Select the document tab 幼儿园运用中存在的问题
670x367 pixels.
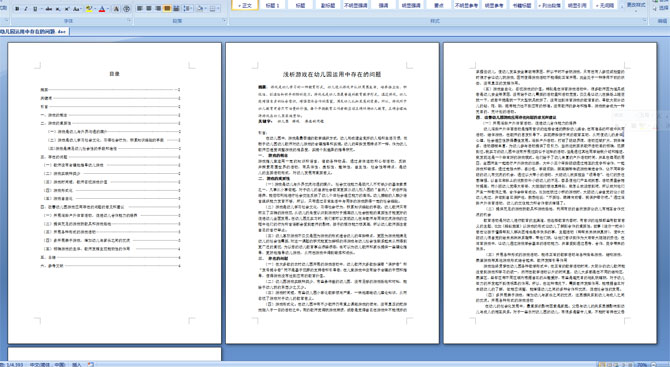(x=34, y=31)
